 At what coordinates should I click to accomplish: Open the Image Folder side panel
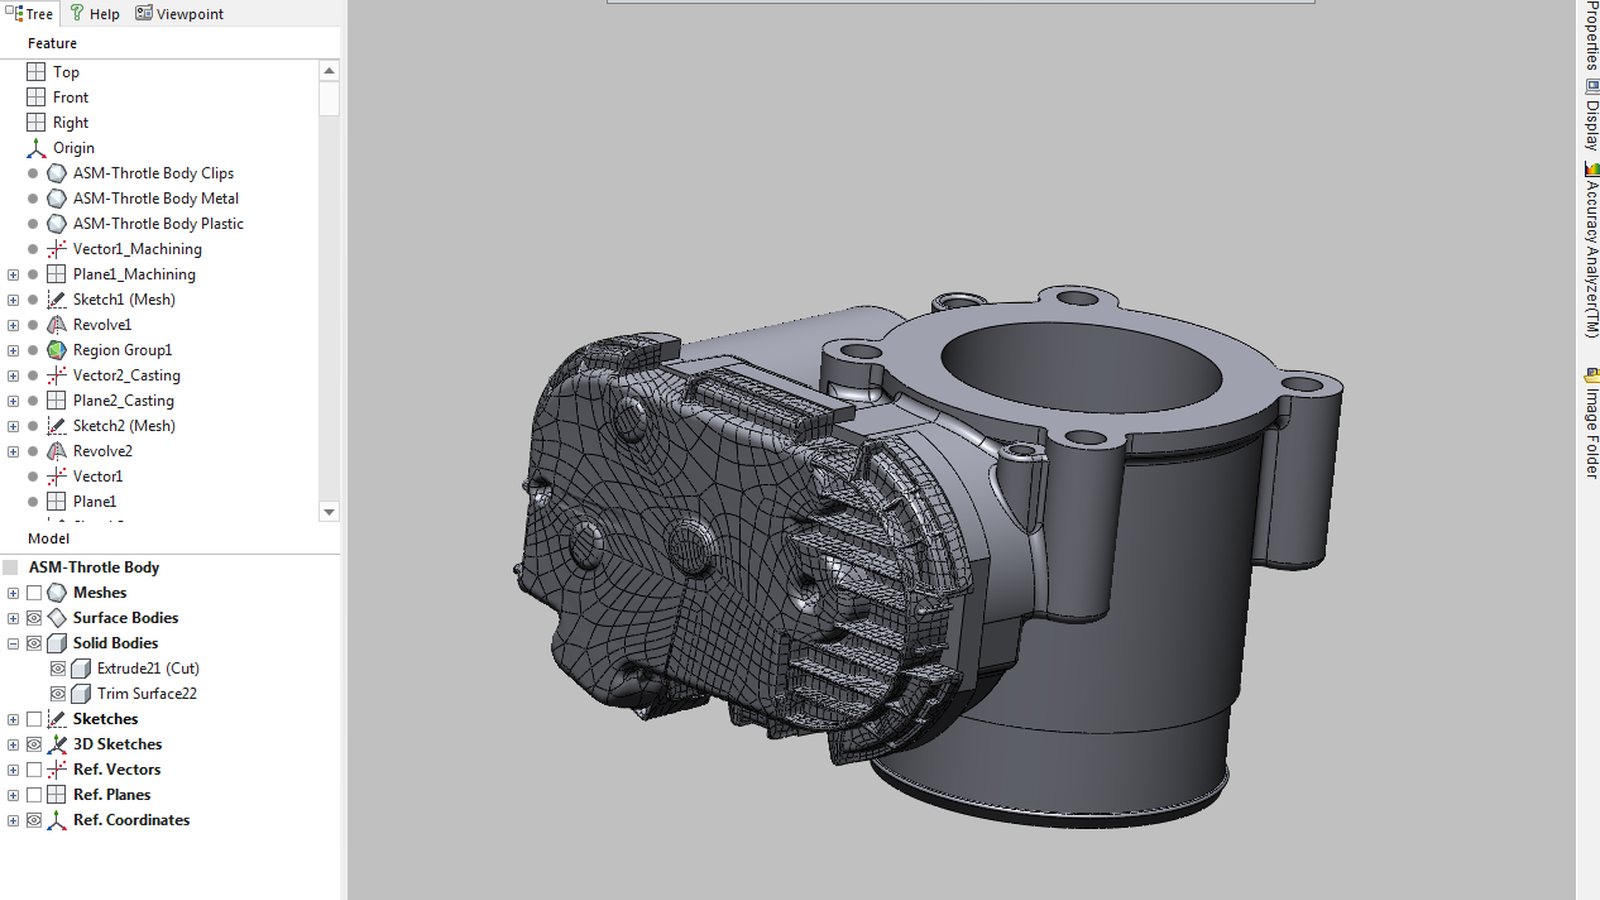tap(1591, 423)
